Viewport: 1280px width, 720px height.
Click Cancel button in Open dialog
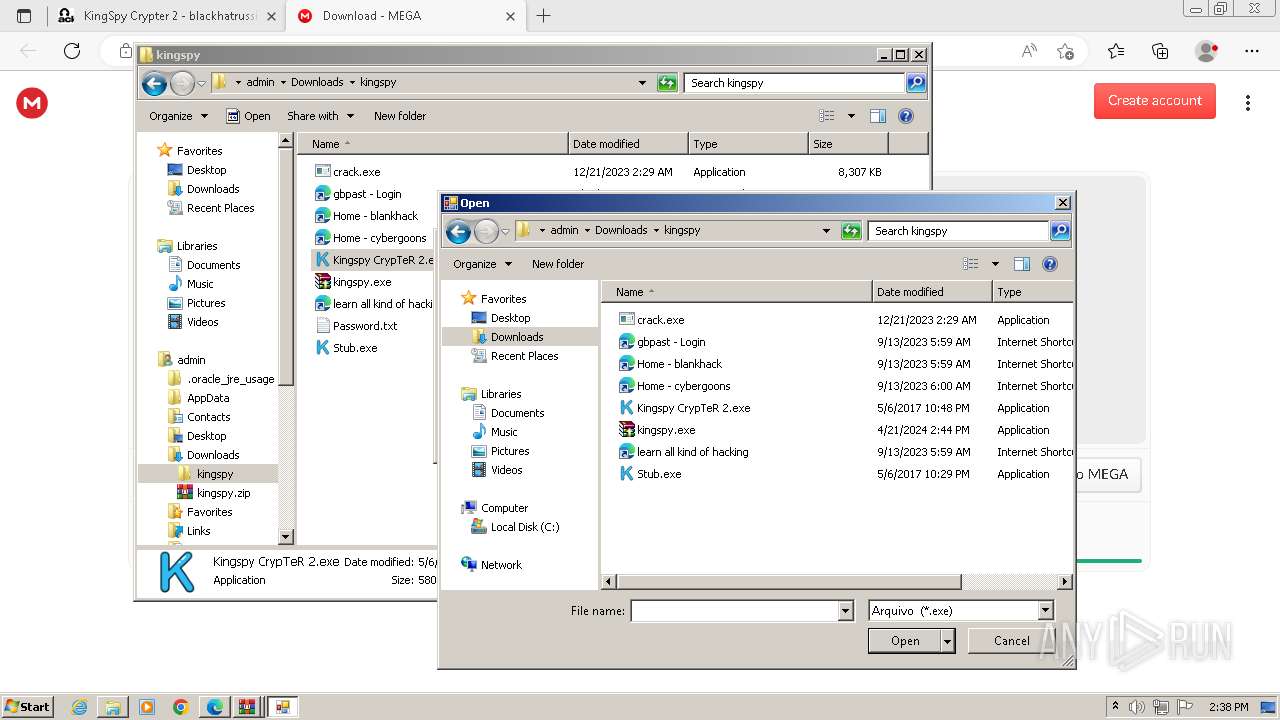1011,641
